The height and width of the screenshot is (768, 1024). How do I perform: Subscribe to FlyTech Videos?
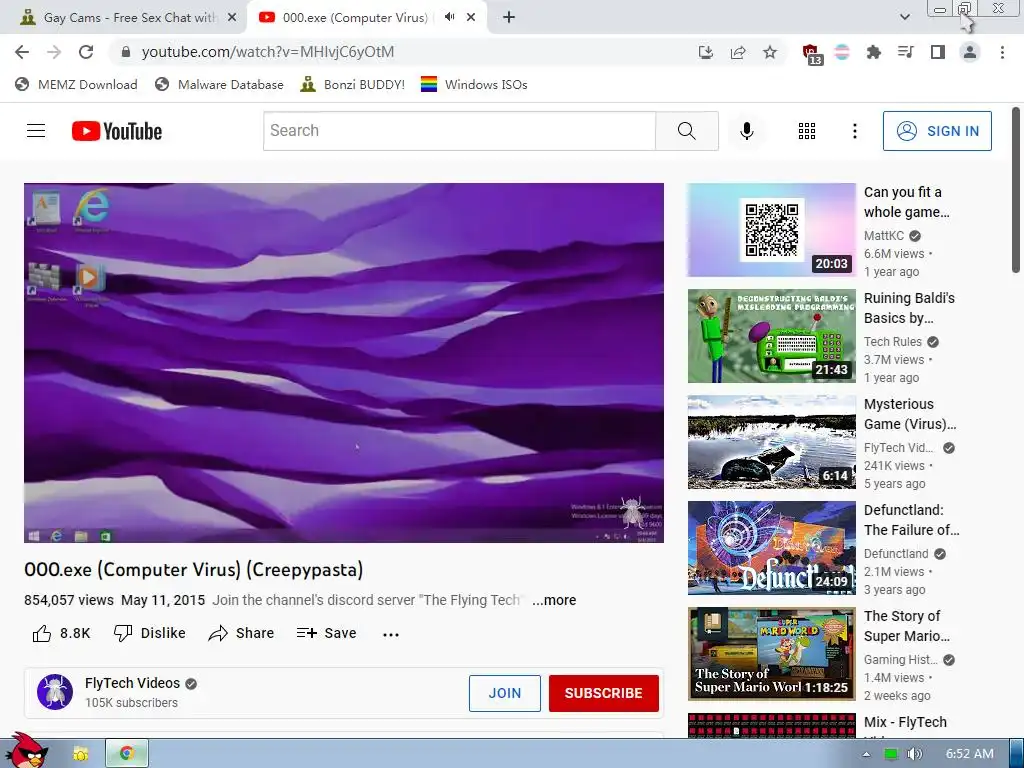[x=603, y=693]
